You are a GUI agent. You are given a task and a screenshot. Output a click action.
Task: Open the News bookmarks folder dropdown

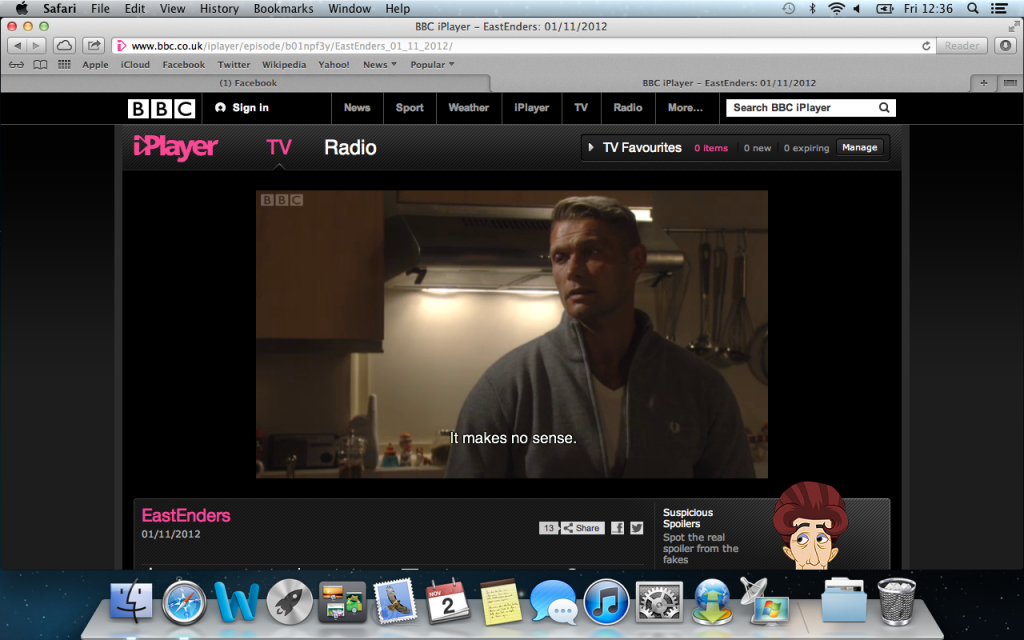[380, 65]
